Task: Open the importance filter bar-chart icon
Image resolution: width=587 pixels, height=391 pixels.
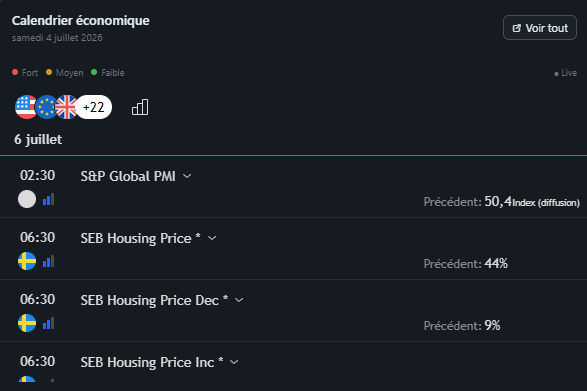Action: pos(140,107)
